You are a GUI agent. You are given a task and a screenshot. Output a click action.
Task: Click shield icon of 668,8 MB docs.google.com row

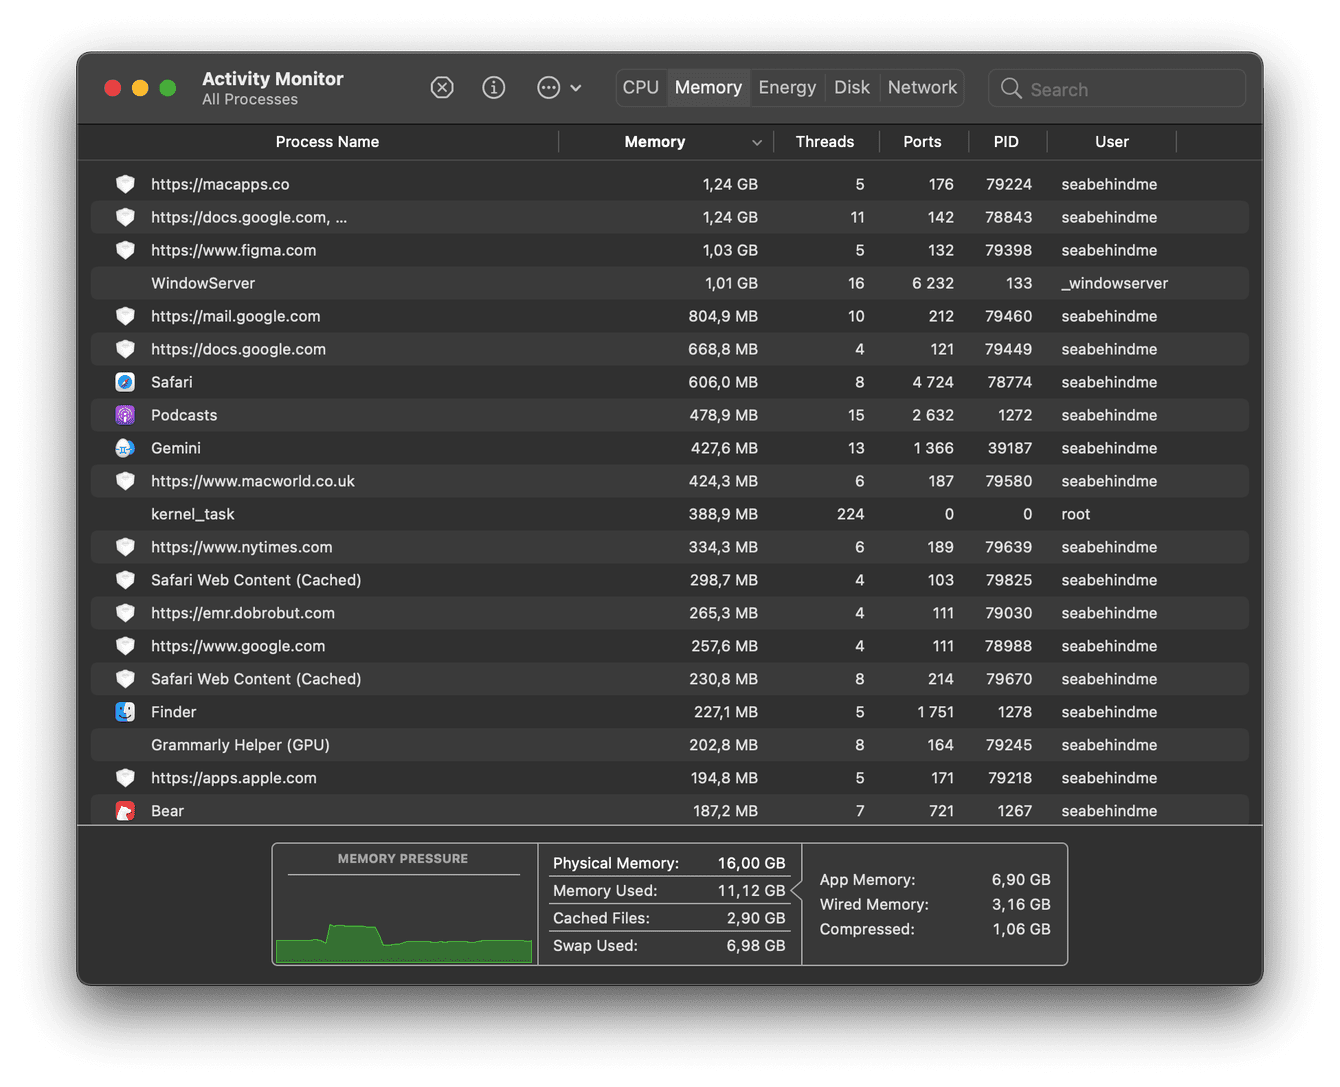[125, 349]
